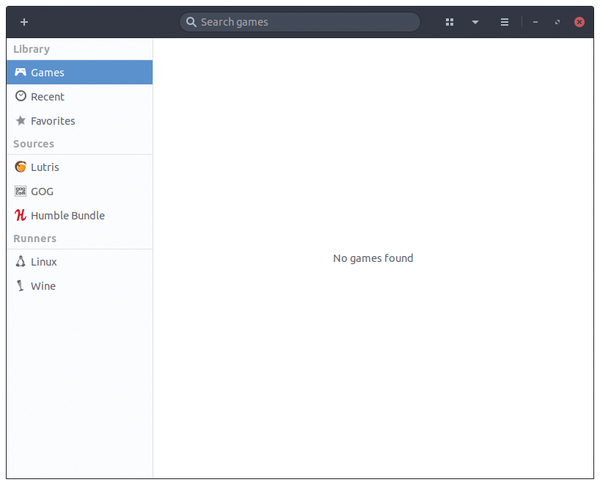Screen dimensions: 600x485
Task: Minimize the Lutris window
Action: click(x=535, y=22)
